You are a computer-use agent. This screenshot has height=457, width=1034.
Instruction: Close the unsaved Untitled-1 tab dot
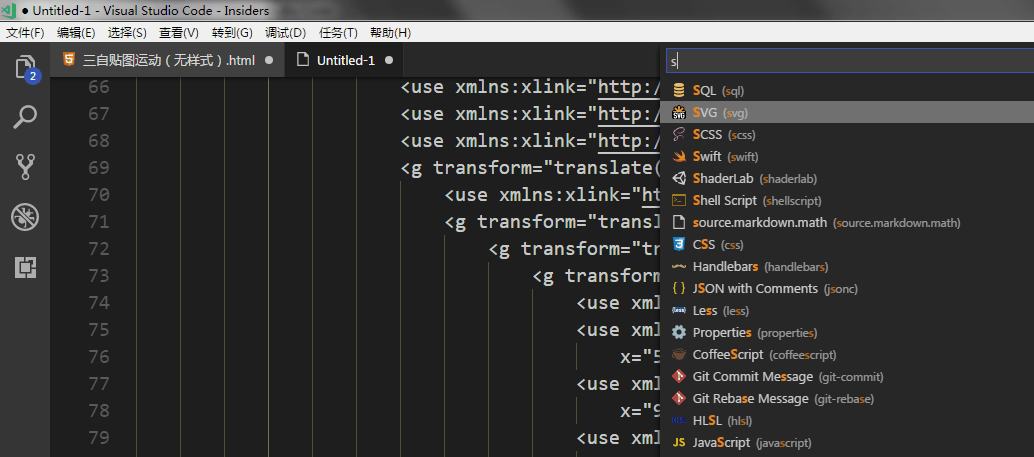(388, 61)
